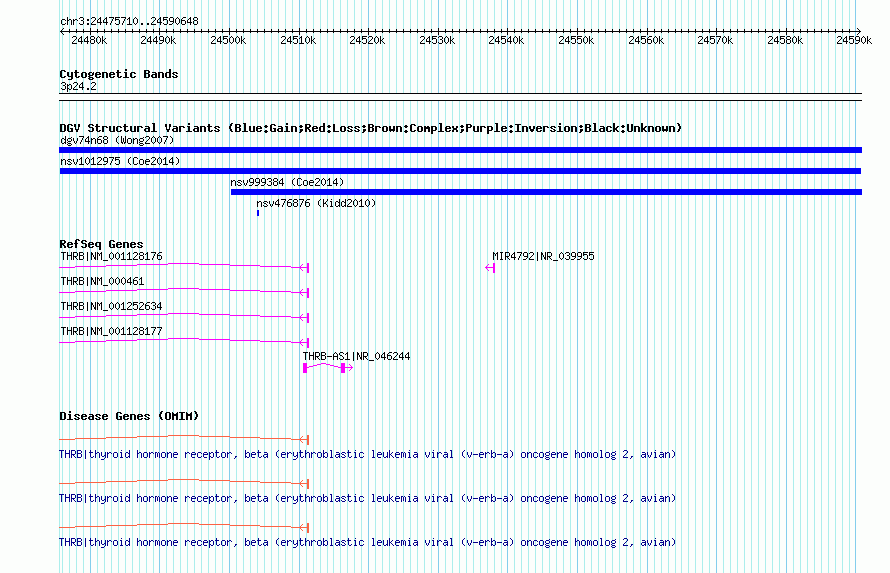This screenshot has width=890, height=573.
Task: Click the first orange OMIM THRB gene line
Action: [x=184, y=437]
